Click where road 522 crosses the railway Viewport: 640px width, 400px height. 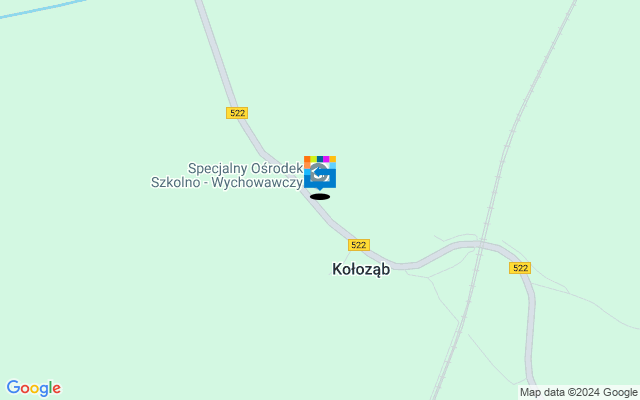[482, 244]
